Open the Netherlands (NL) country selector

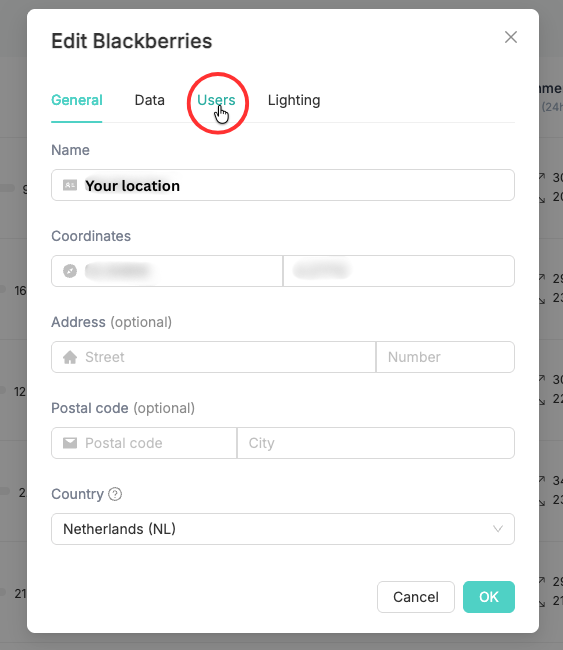(283, 529)
